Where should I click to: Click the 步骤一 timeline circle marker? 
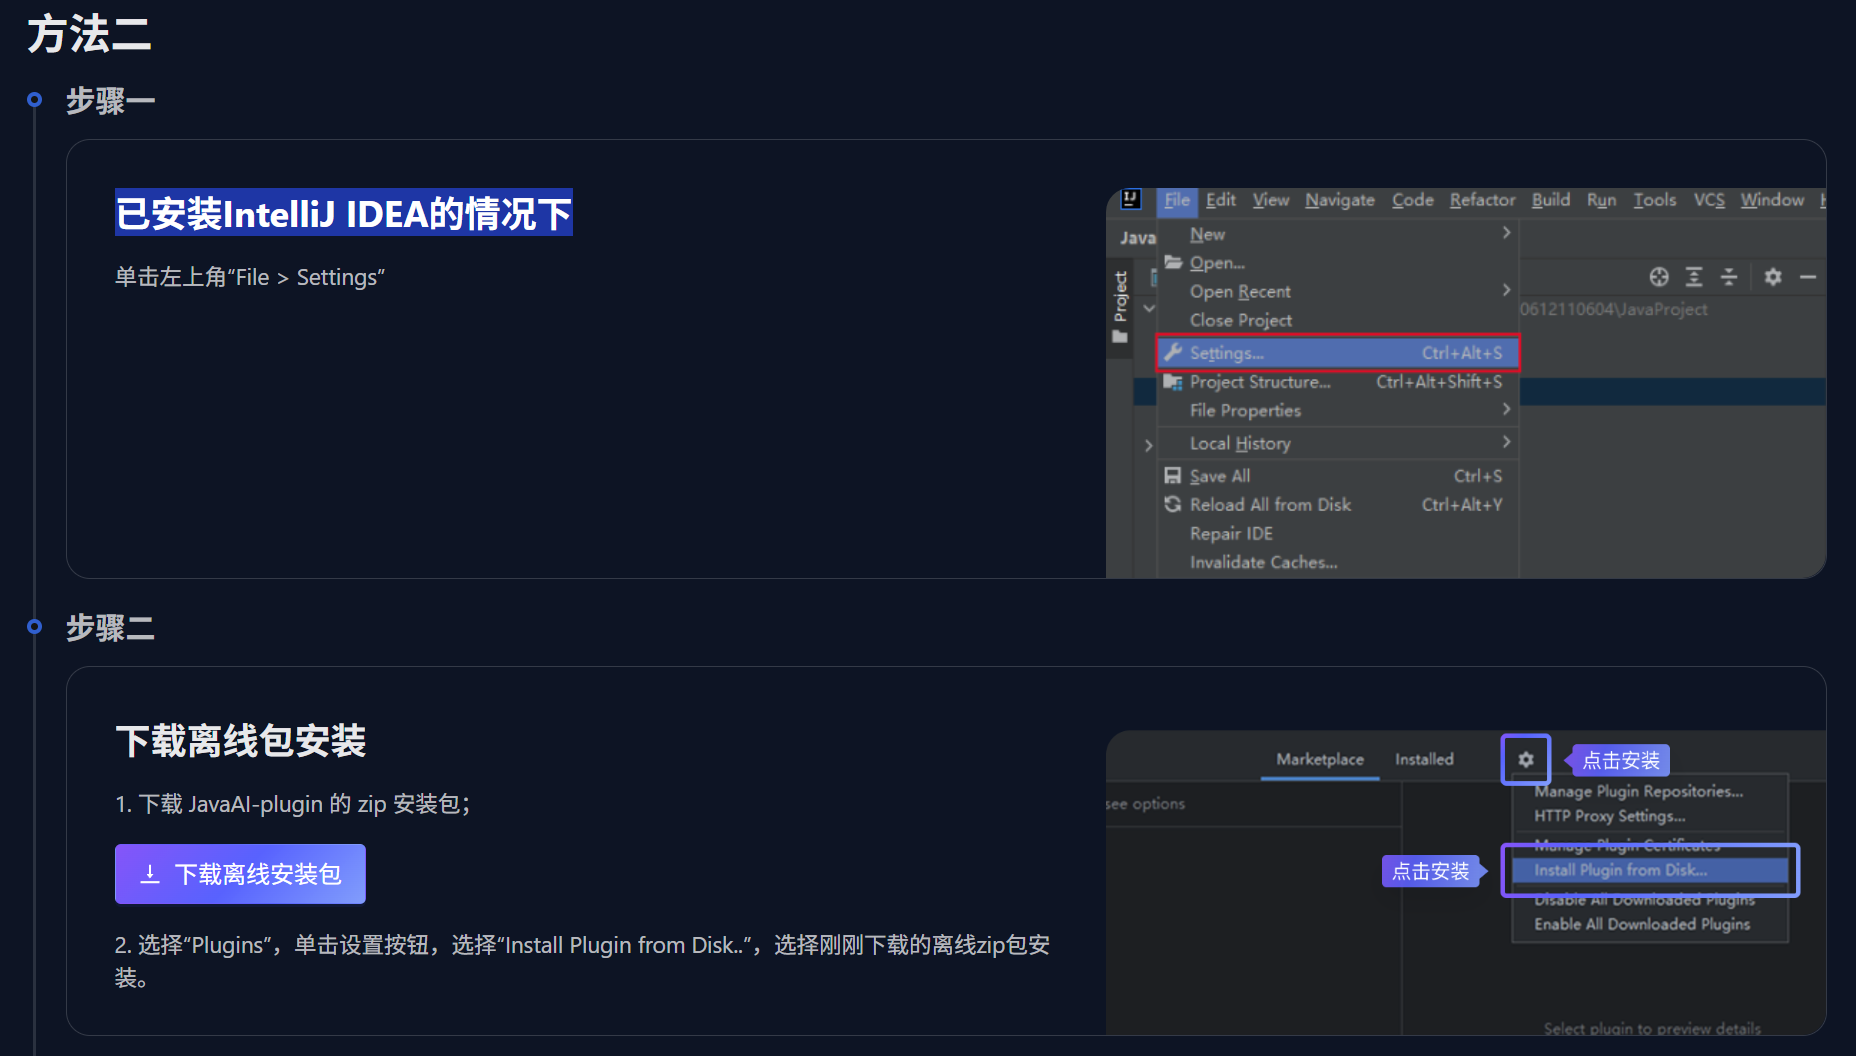coord(35,100)
